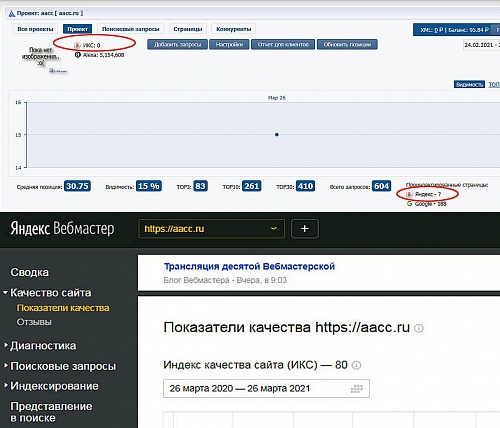500x428 pixels.
Task: Click the Средняя позиция value 30.75
Action: (x=77, y=186)
